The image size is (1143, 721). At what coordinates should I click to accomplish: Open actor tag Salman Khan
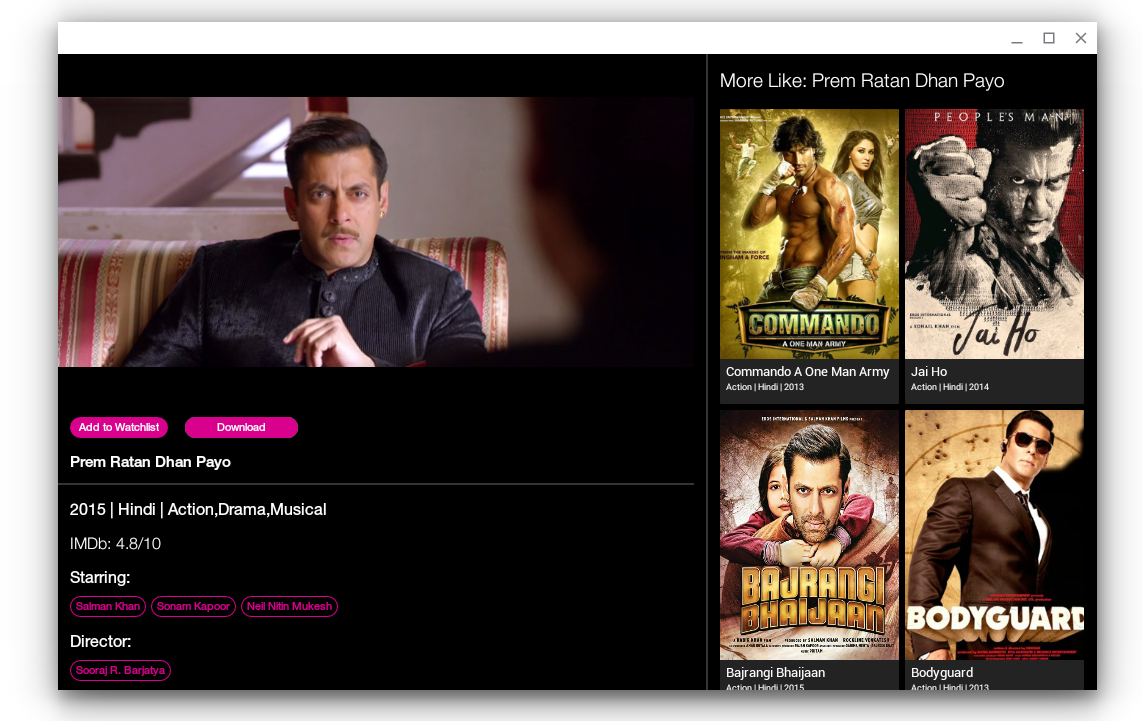click(108, 607)
